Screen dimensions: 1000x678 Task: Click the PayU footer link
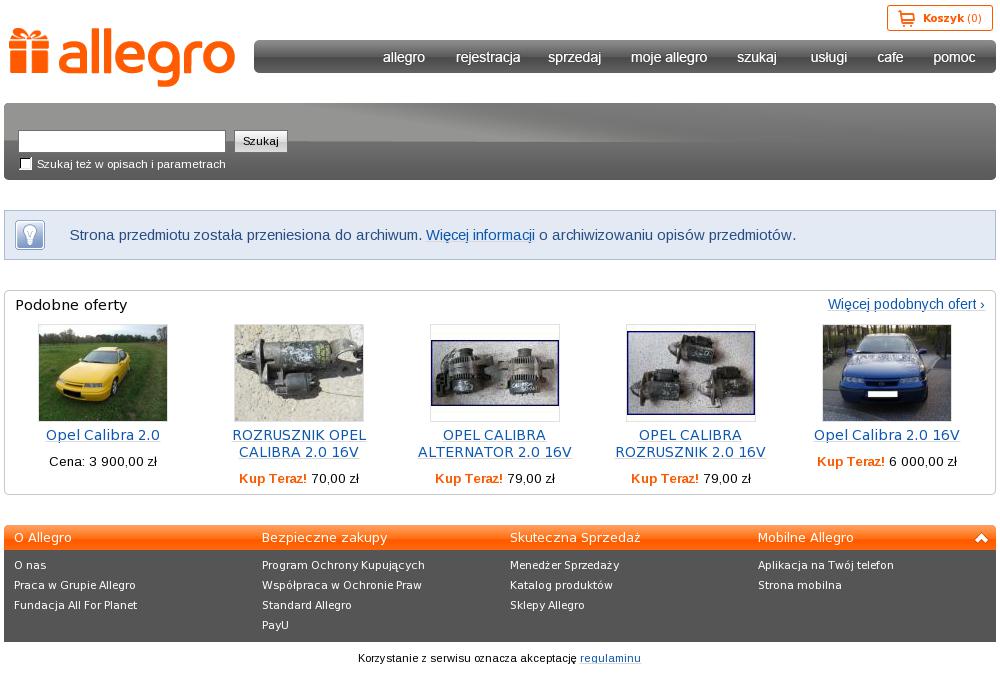click(x=276, y=625)
